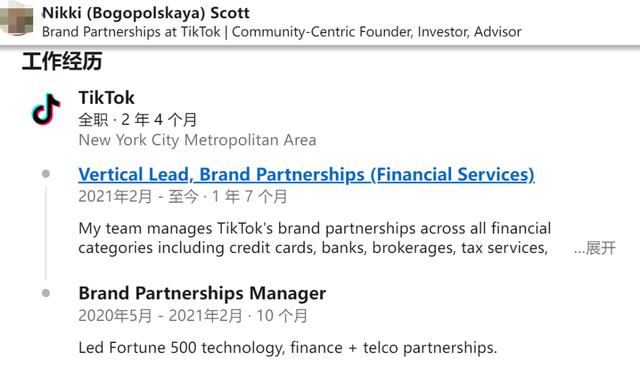Click the timeline bullet beside Brand Partnerships Manager
This screenshot has width=640, height=375.
coord(46,293)
